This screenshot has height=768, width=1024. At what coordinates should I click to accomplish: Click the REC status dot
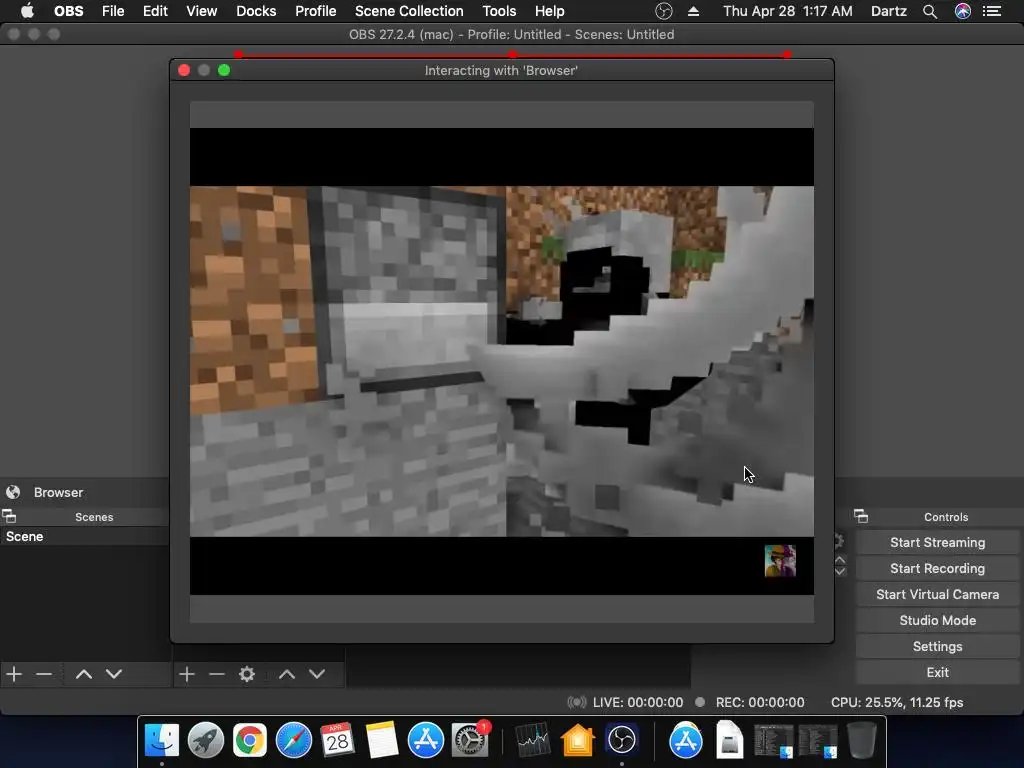pos(700,702)
